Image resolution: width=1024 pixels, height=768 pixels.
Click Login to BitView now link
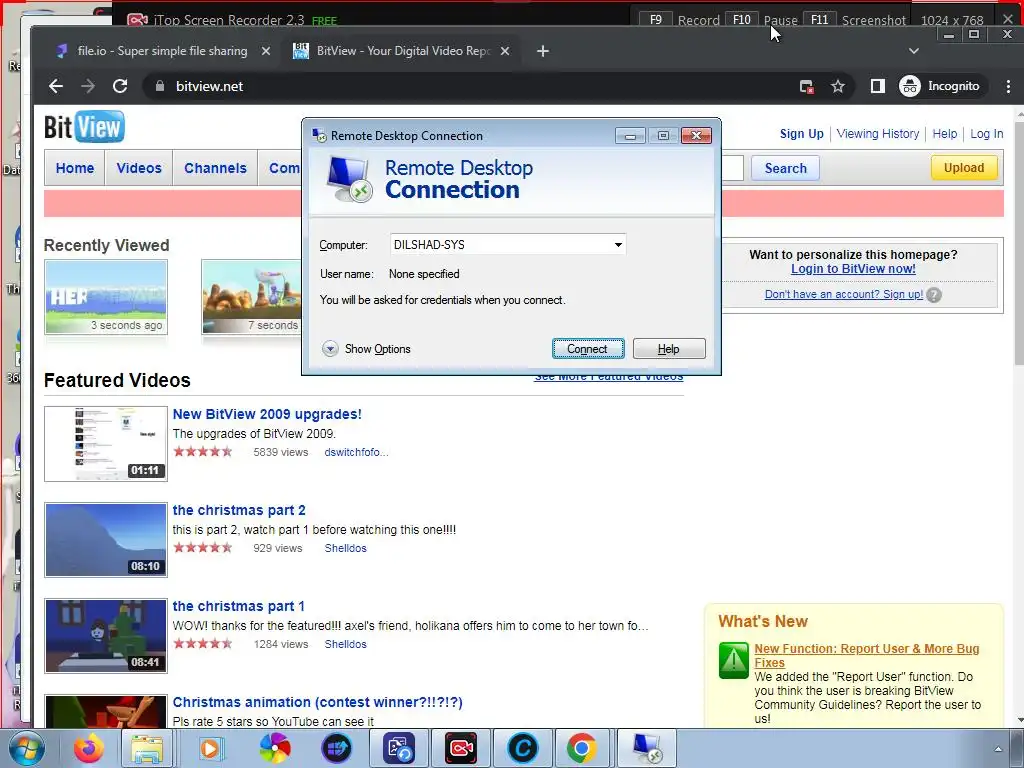click(x=853, y=268)
